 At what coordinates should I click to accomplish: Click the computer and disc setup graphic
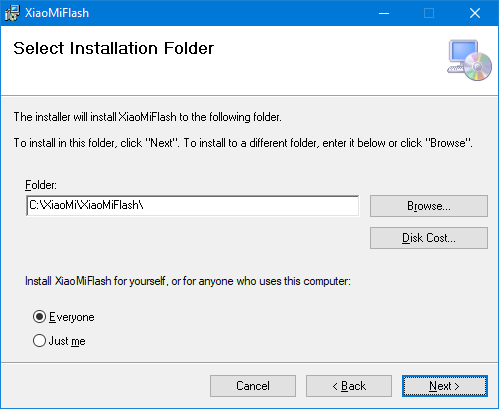coord(469,60)
